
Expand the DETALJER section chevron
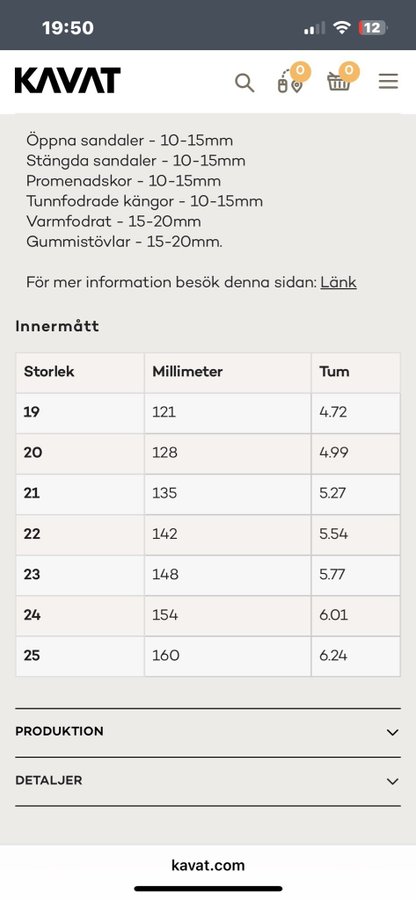tap(392, 781)
